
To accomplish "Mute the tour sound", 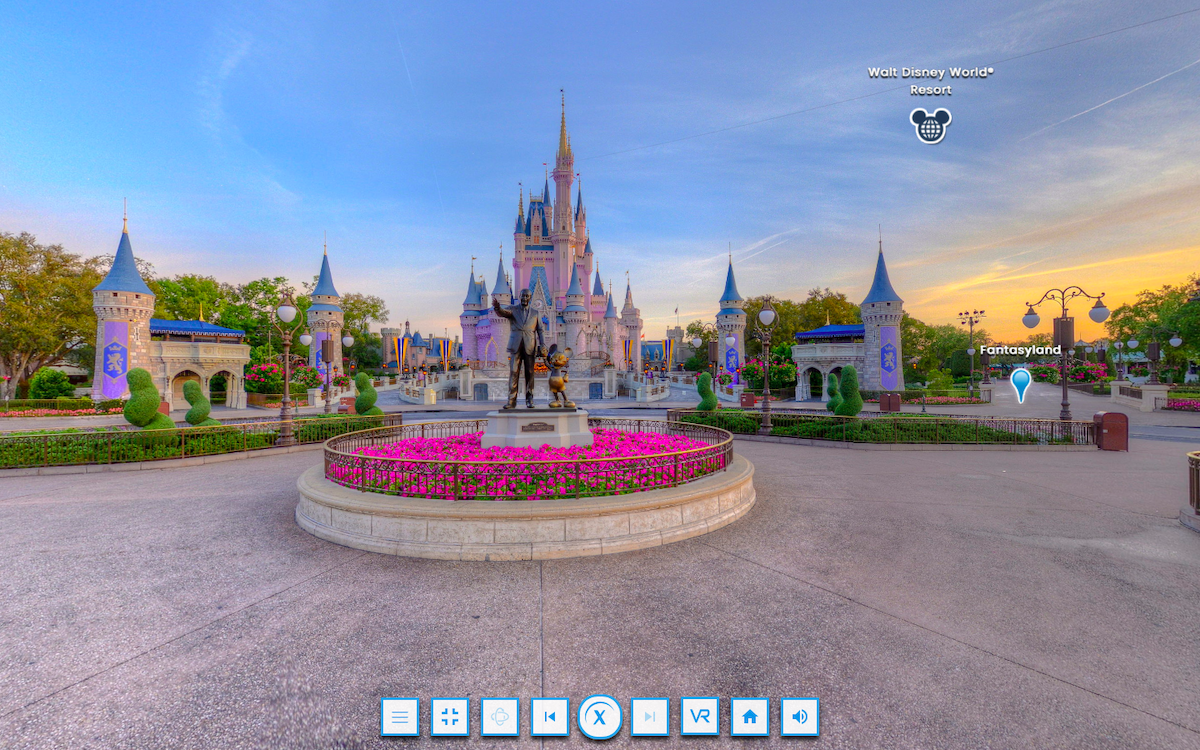I will pos(800,717).
